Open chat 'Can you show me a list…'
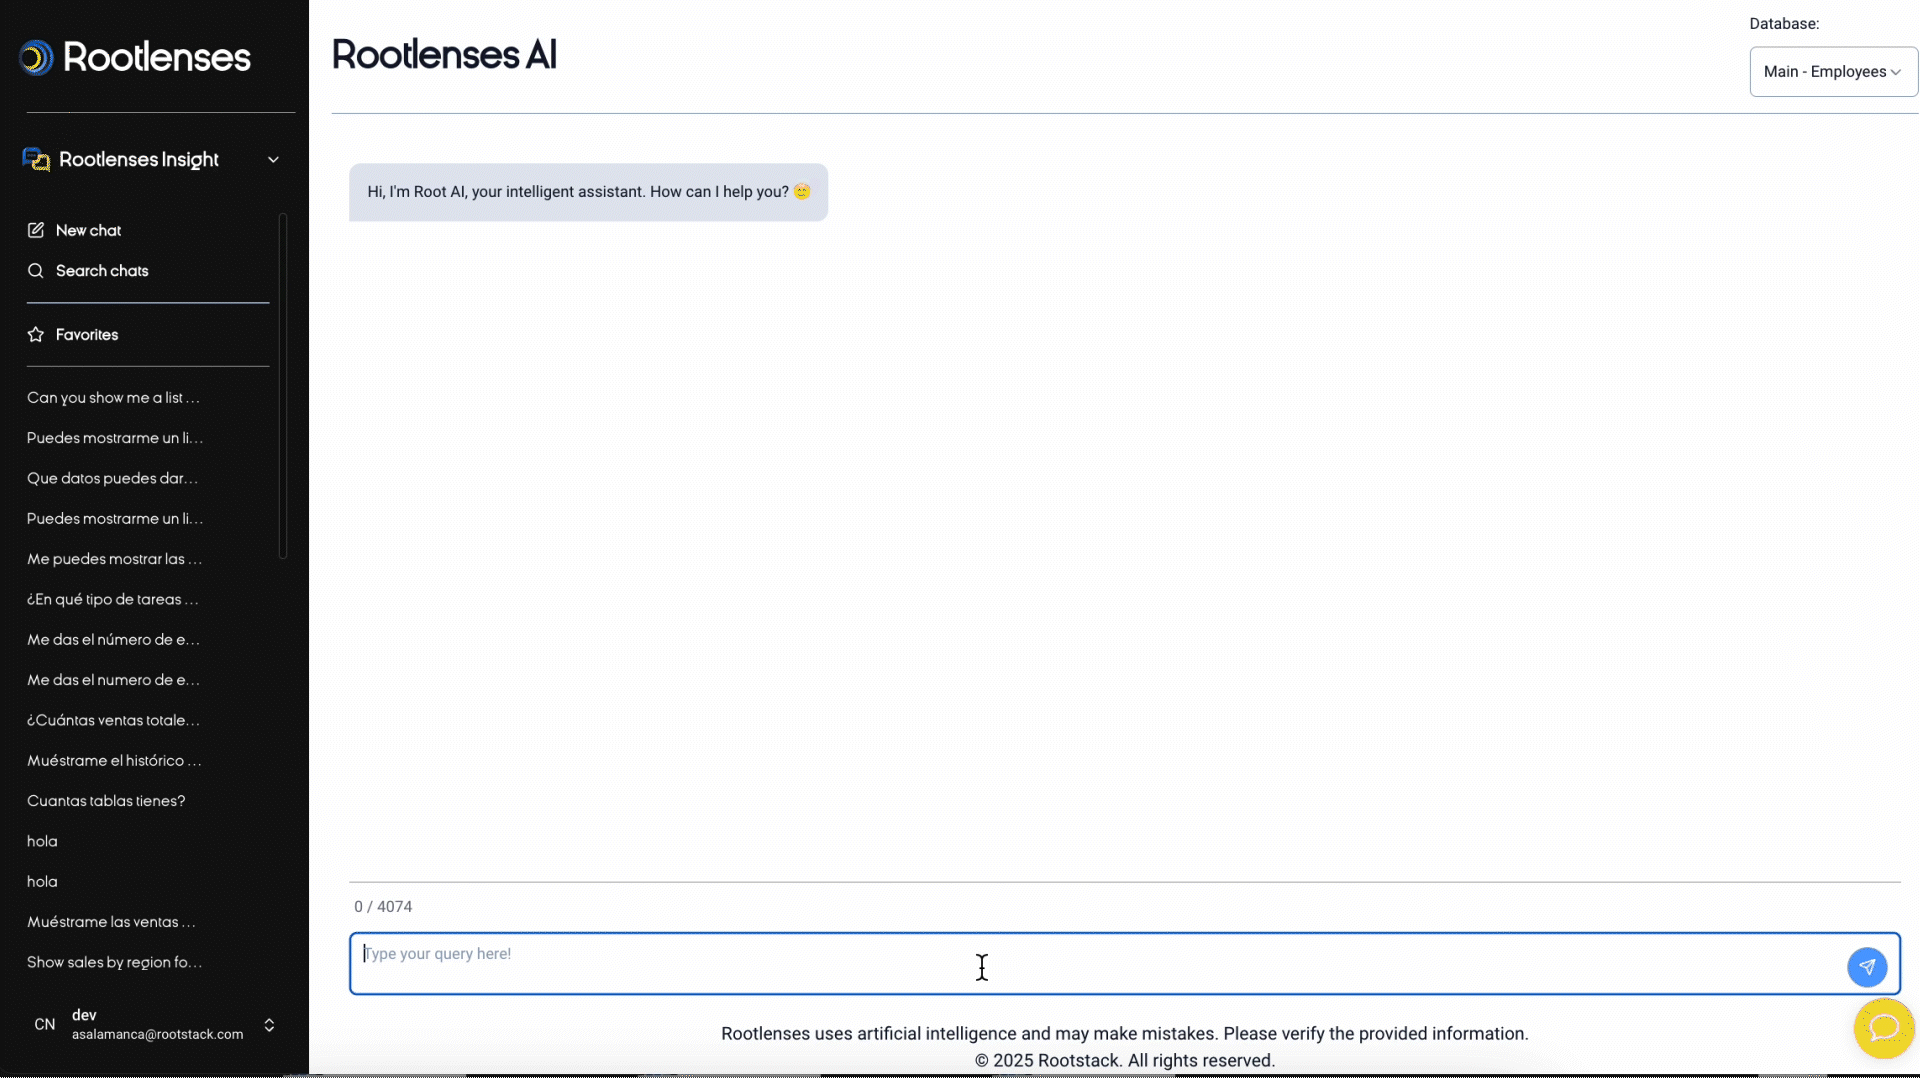Viewport: 1920px width, 1080px height. (x=113, y=398)
